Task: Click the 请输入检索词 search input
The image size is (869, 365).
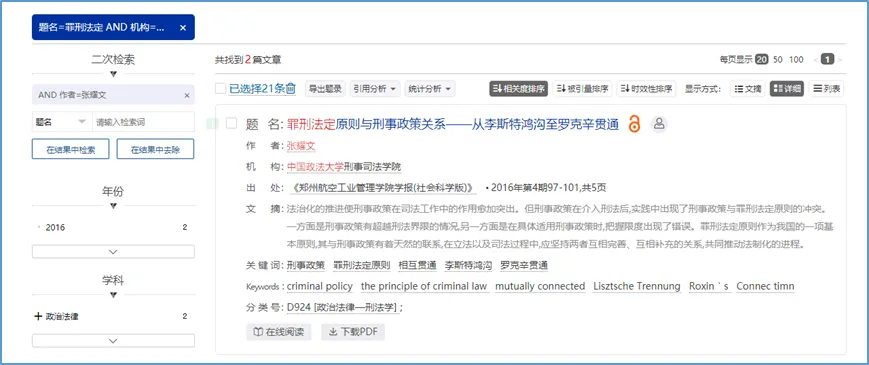Action: point(142,122)
